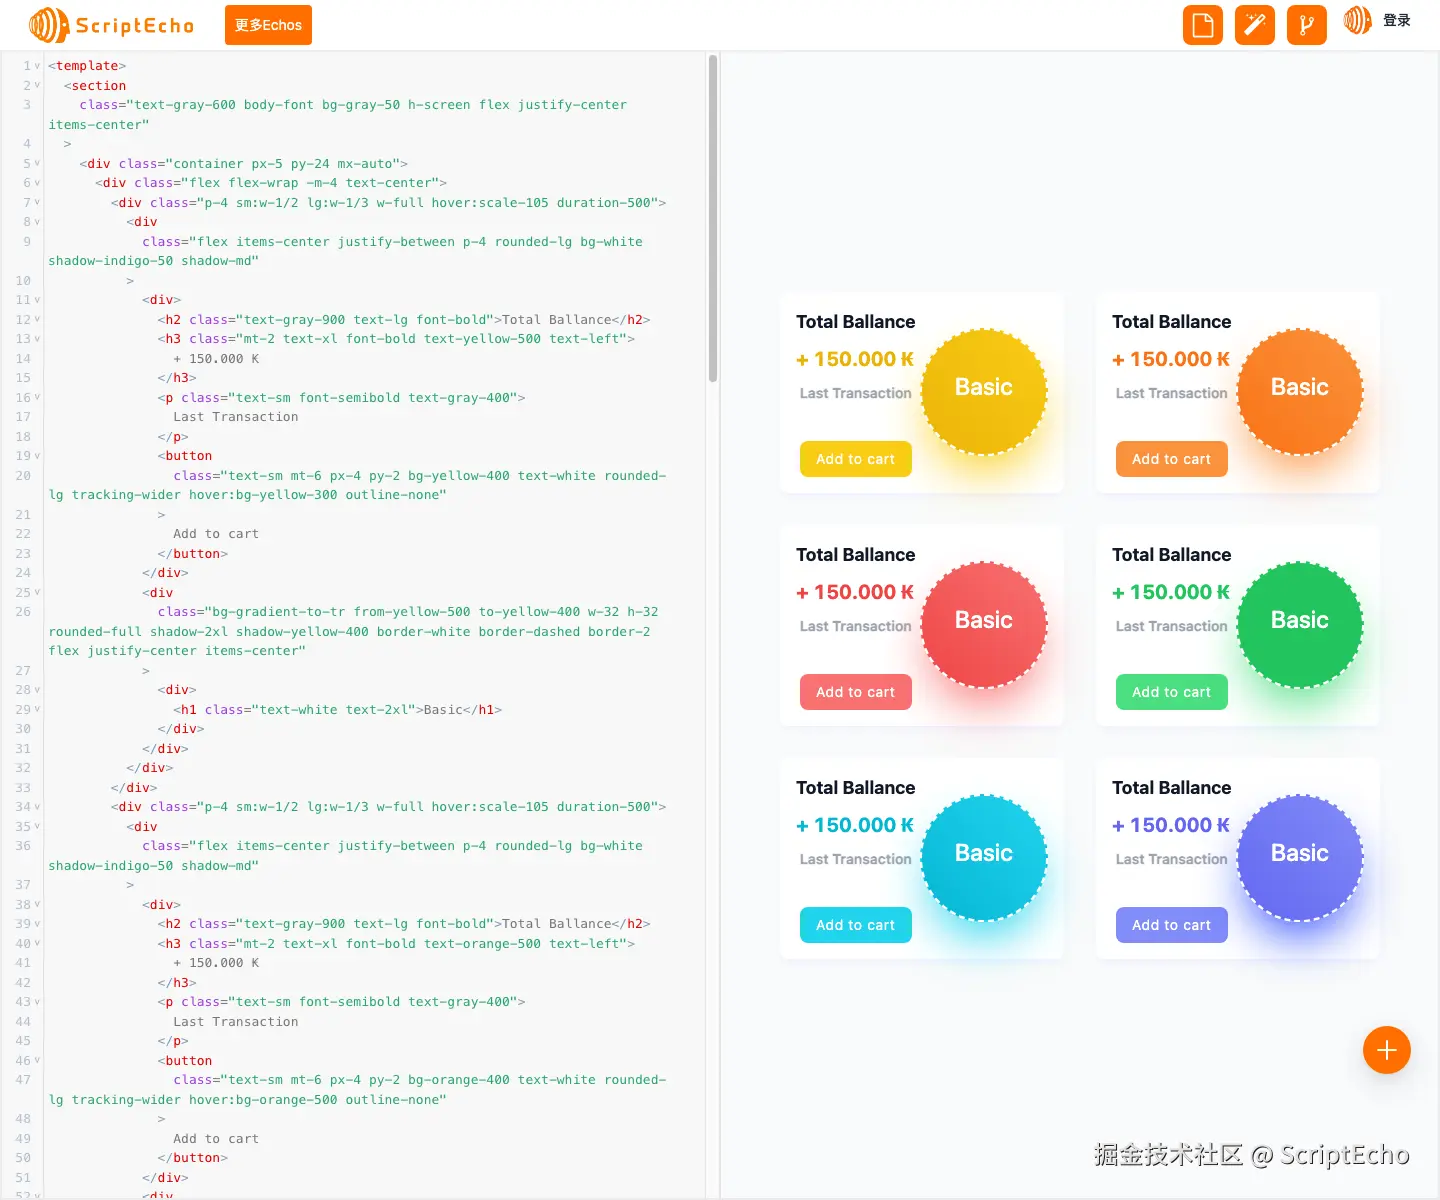The image size is (1440, 1200).
Task: Click '+ 150.000 K' on code line 14
Action: (x=216, y=358)
